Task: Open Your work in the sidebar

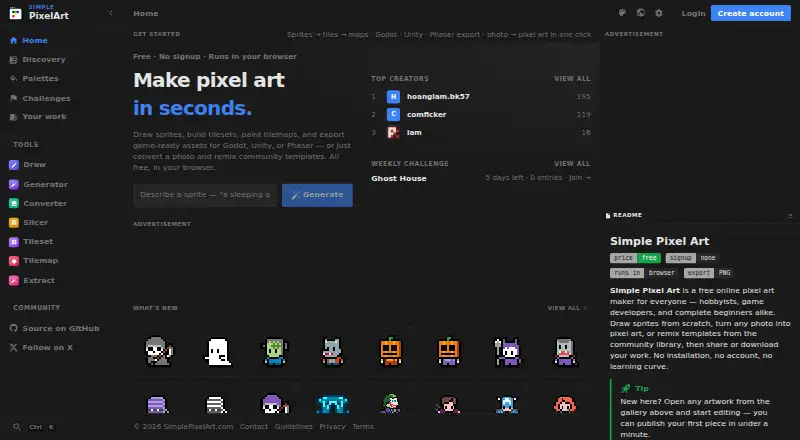Action: coord(38,116)
